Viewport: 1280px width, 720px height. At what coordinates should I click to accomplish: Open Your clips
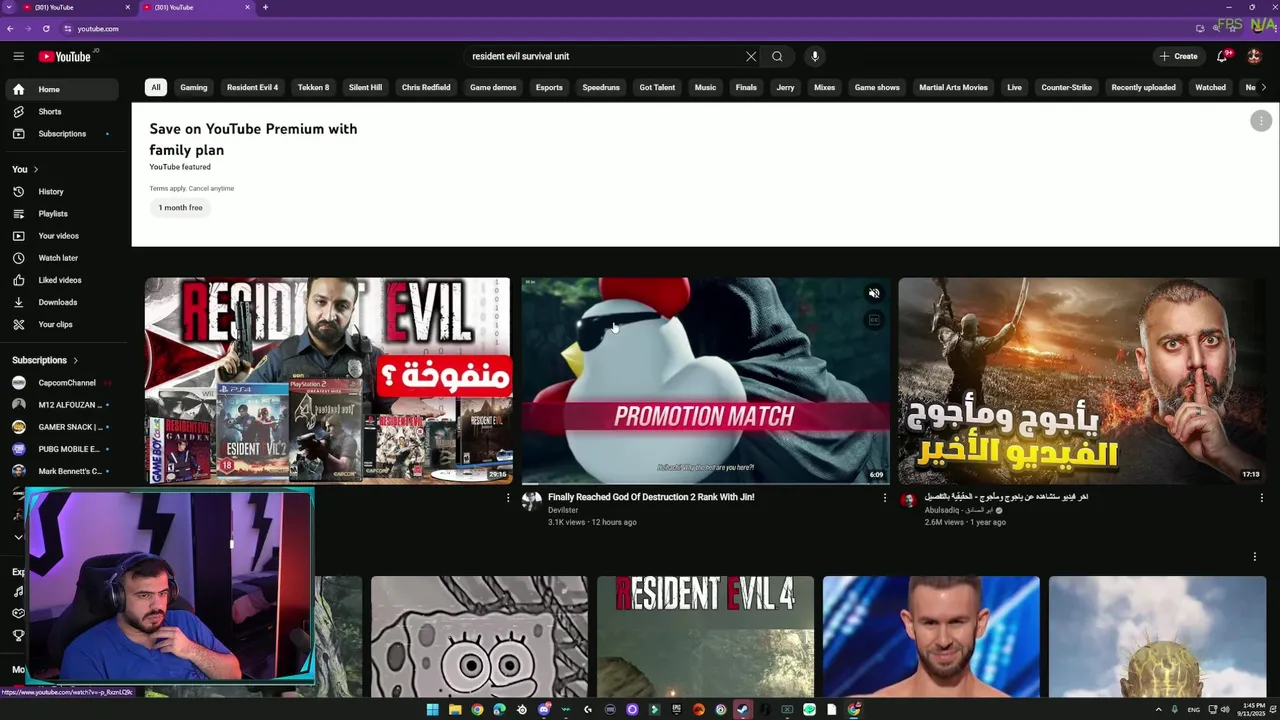click(64, 324)
